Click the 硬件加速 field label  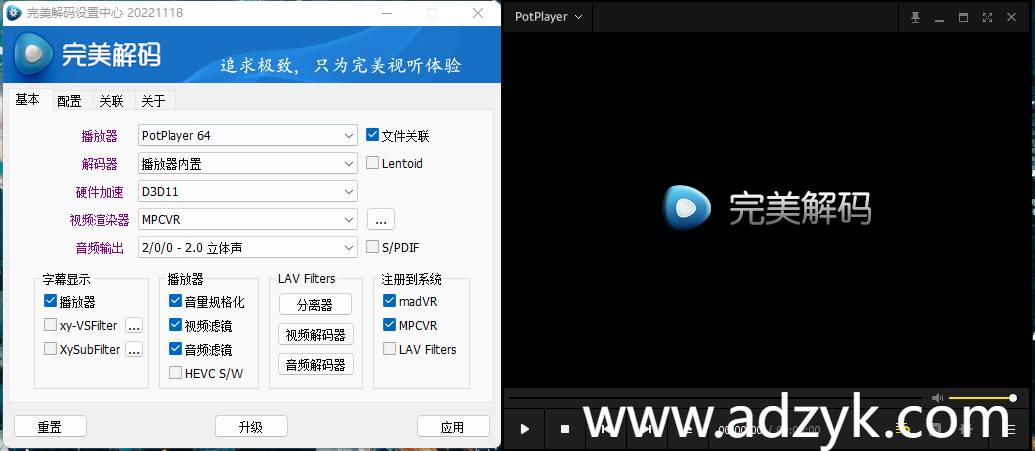pos(100,192)
